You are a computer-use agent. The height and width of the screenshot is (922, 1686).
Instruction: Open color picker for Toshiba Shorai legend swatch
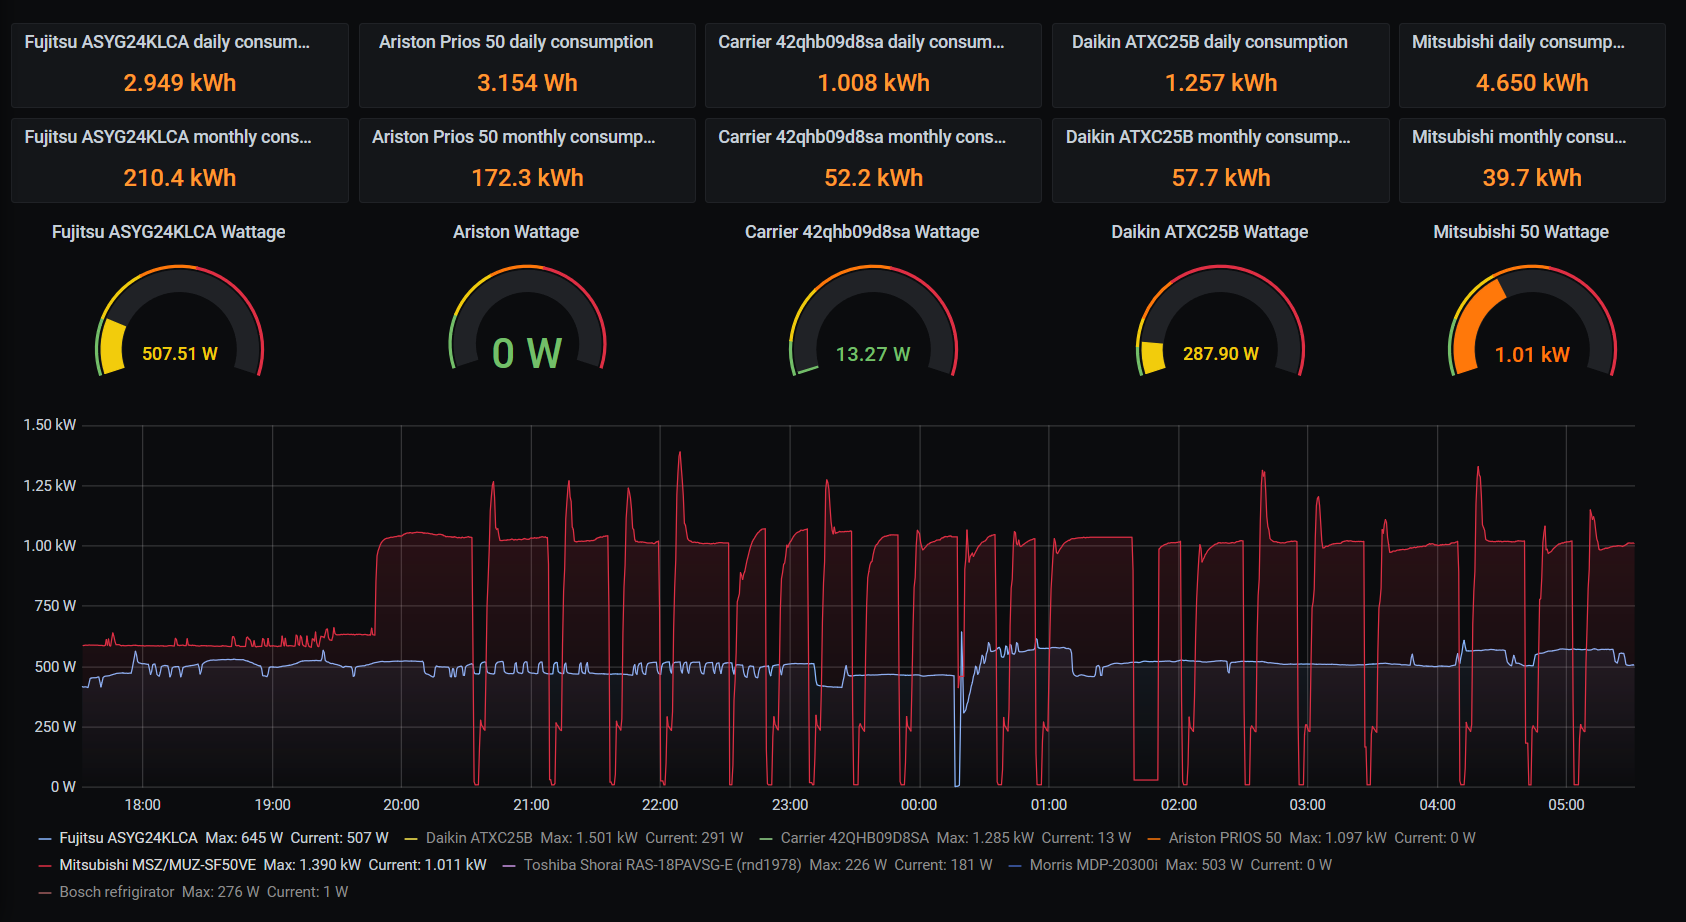click(x=509, y=865)
